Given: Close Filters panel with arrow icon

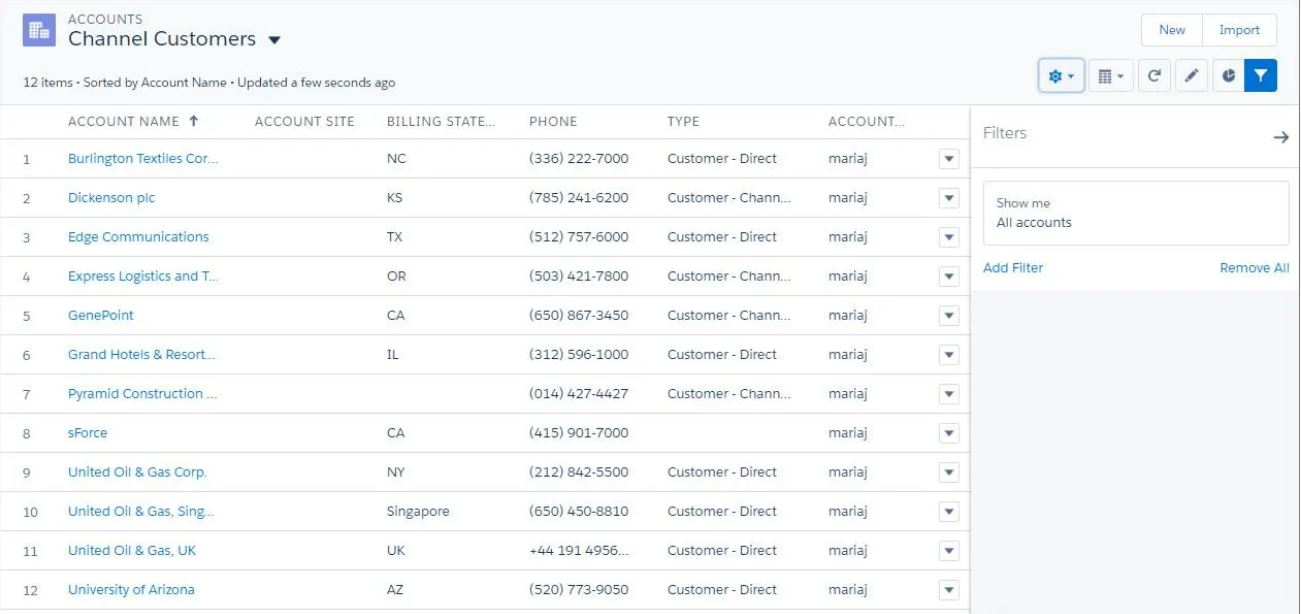Looking at the screenshot, I should click(1280, 137).
